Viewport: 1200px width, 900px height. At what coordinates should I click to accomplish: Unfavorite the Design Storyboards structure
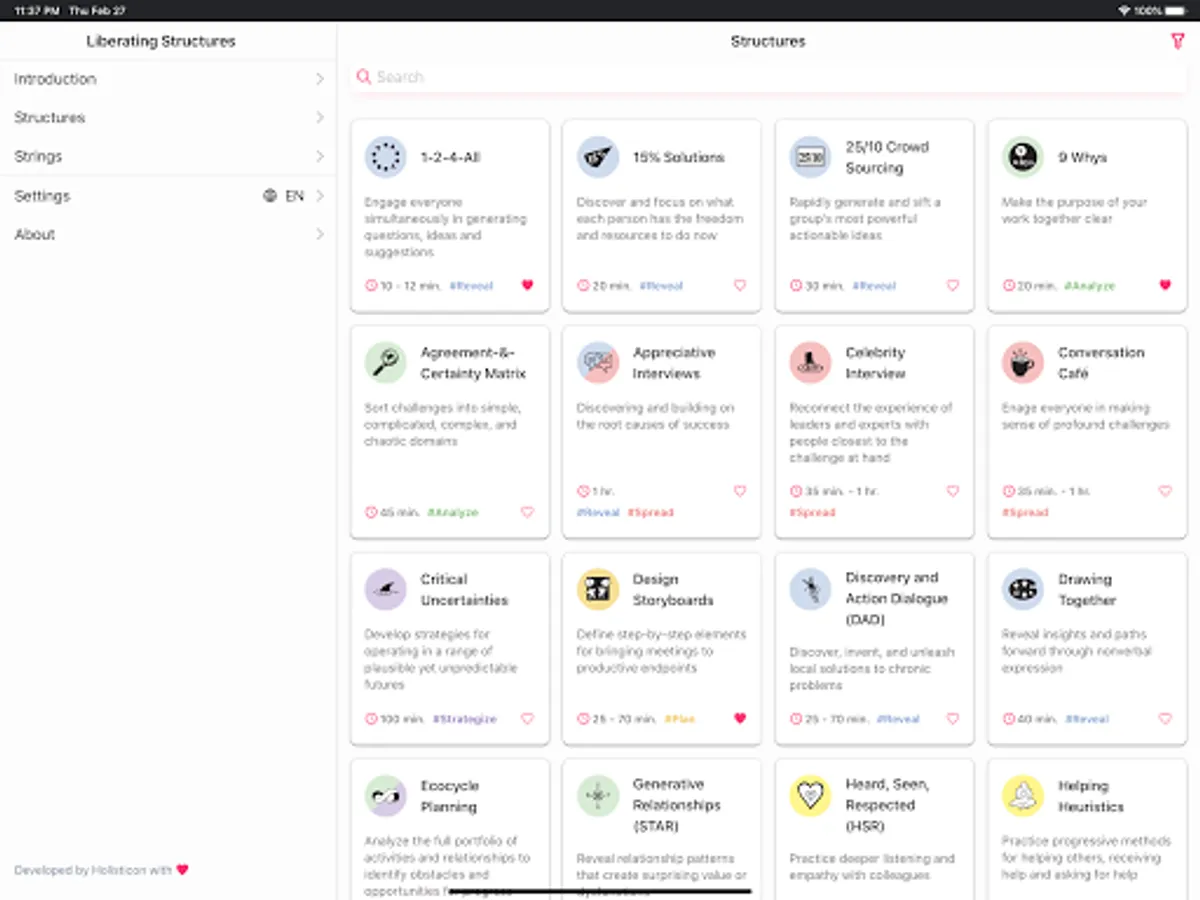click(740, 718)
